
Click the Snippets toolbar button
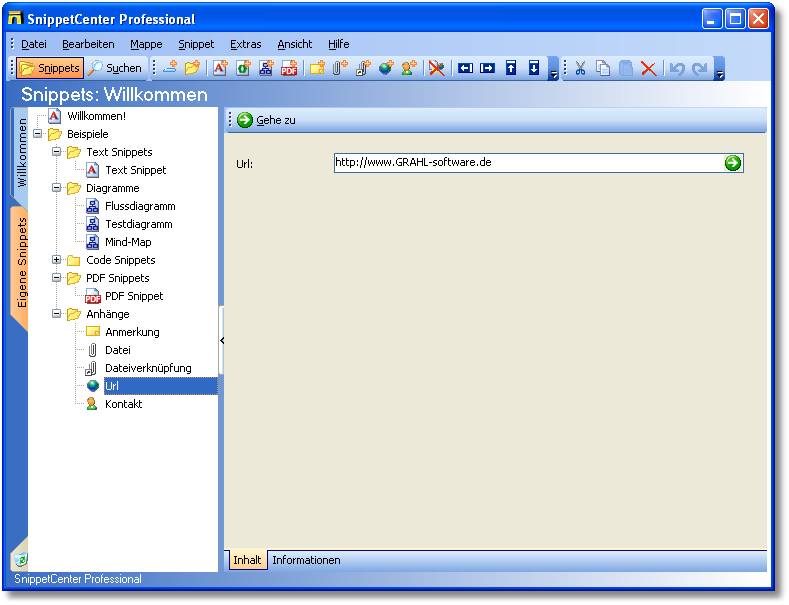click(50, 68)
